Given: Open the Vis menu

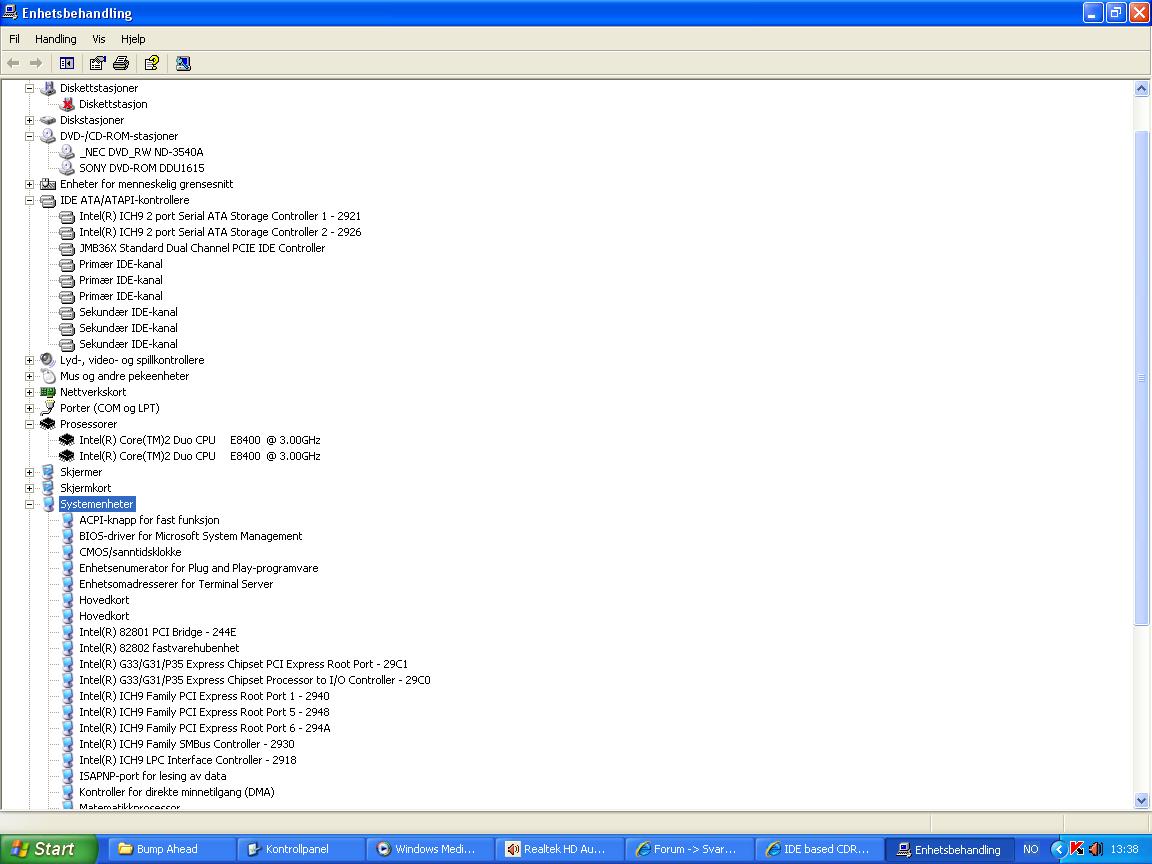Looking at the screenshot, I should (x=98, y=39).
